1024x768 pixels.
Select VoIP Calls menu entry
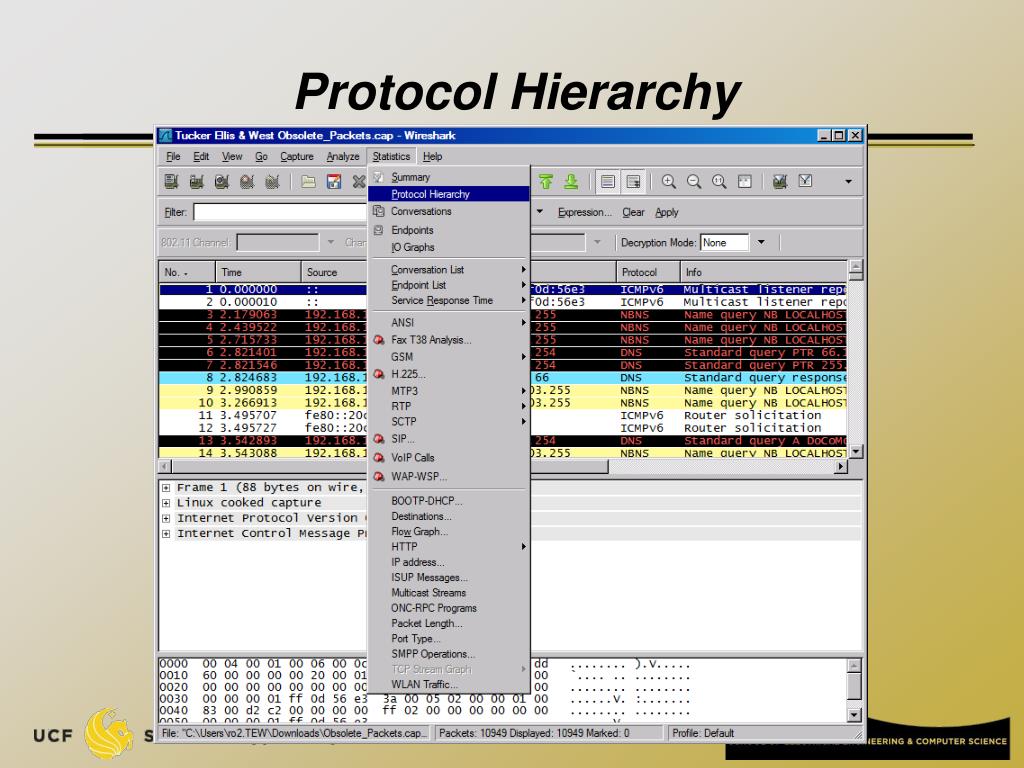click(449, 458)
